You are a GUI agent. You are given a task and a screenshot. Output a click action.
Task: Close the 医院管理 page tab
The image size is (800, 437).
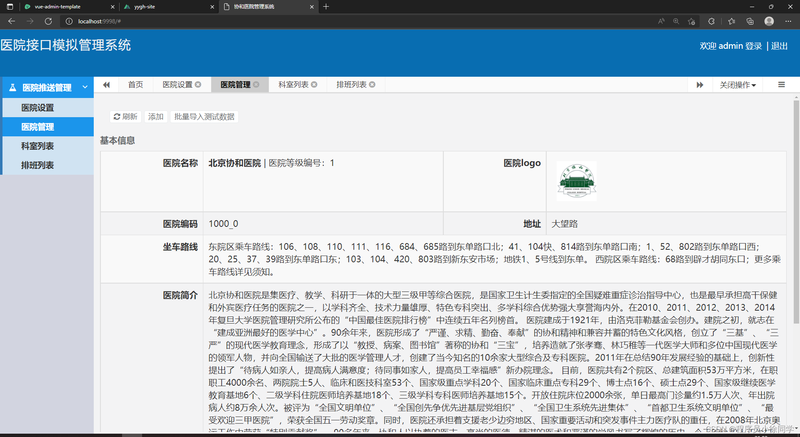[x=256, y=85]
